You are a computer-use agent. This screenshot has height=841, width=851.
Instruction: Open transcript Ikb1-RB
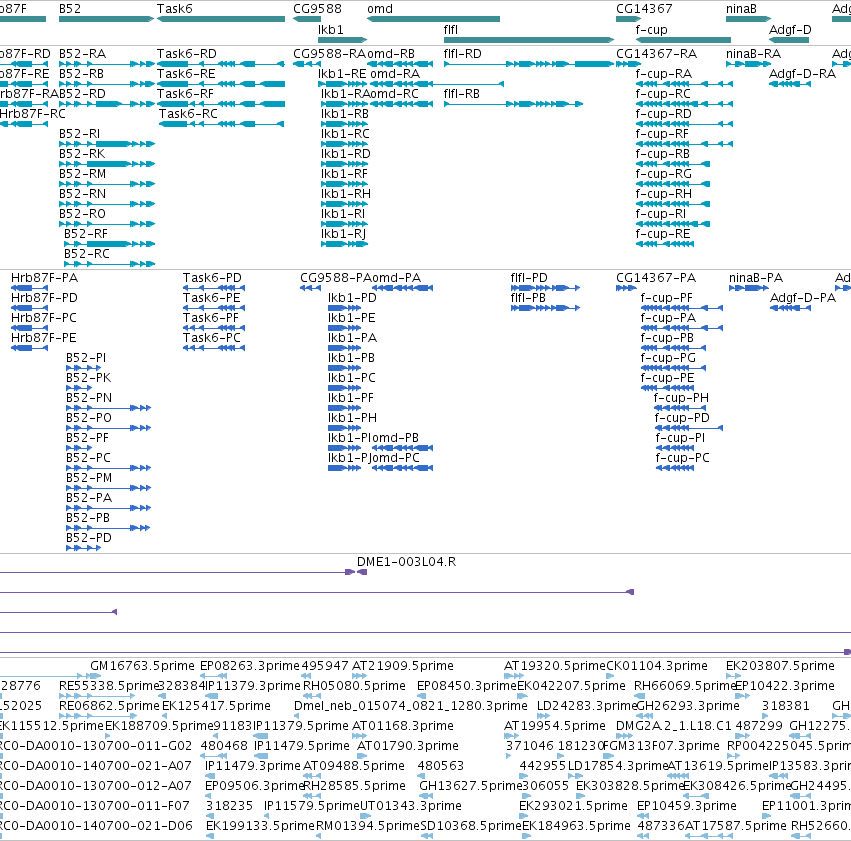tap(345, 114)
